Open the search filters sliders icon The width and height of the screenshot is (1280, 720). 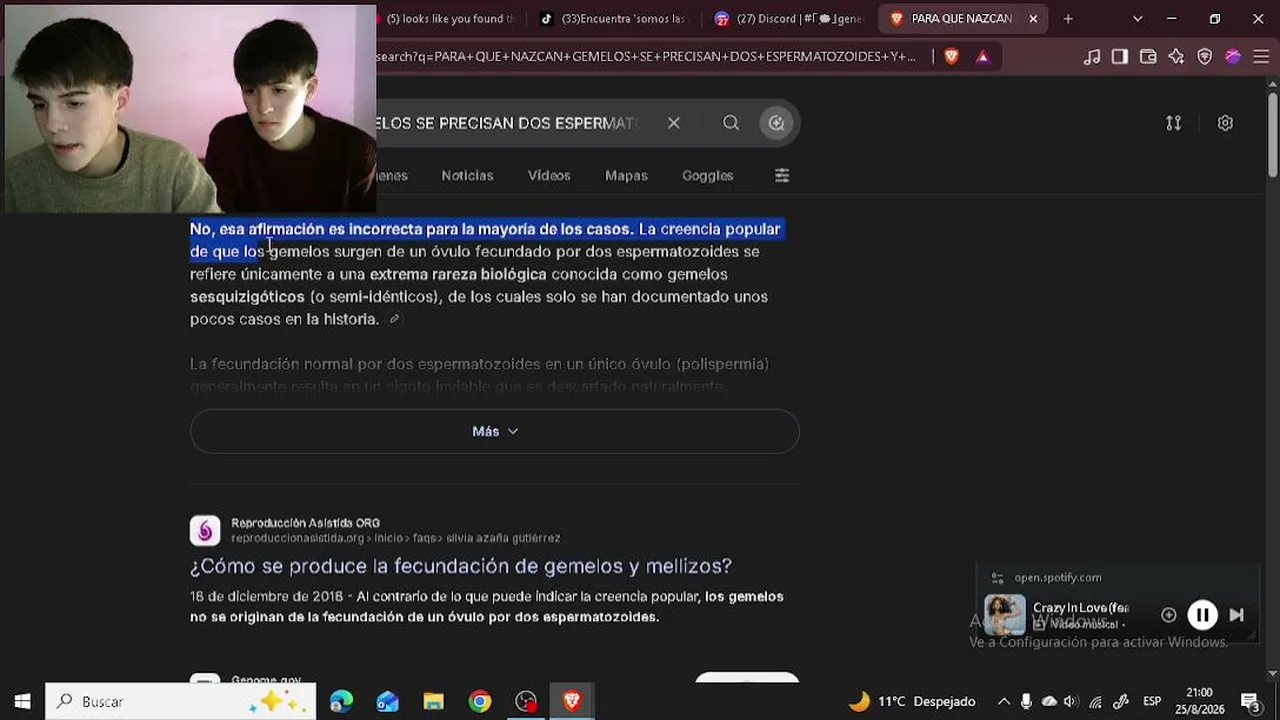tap(782, 175)
